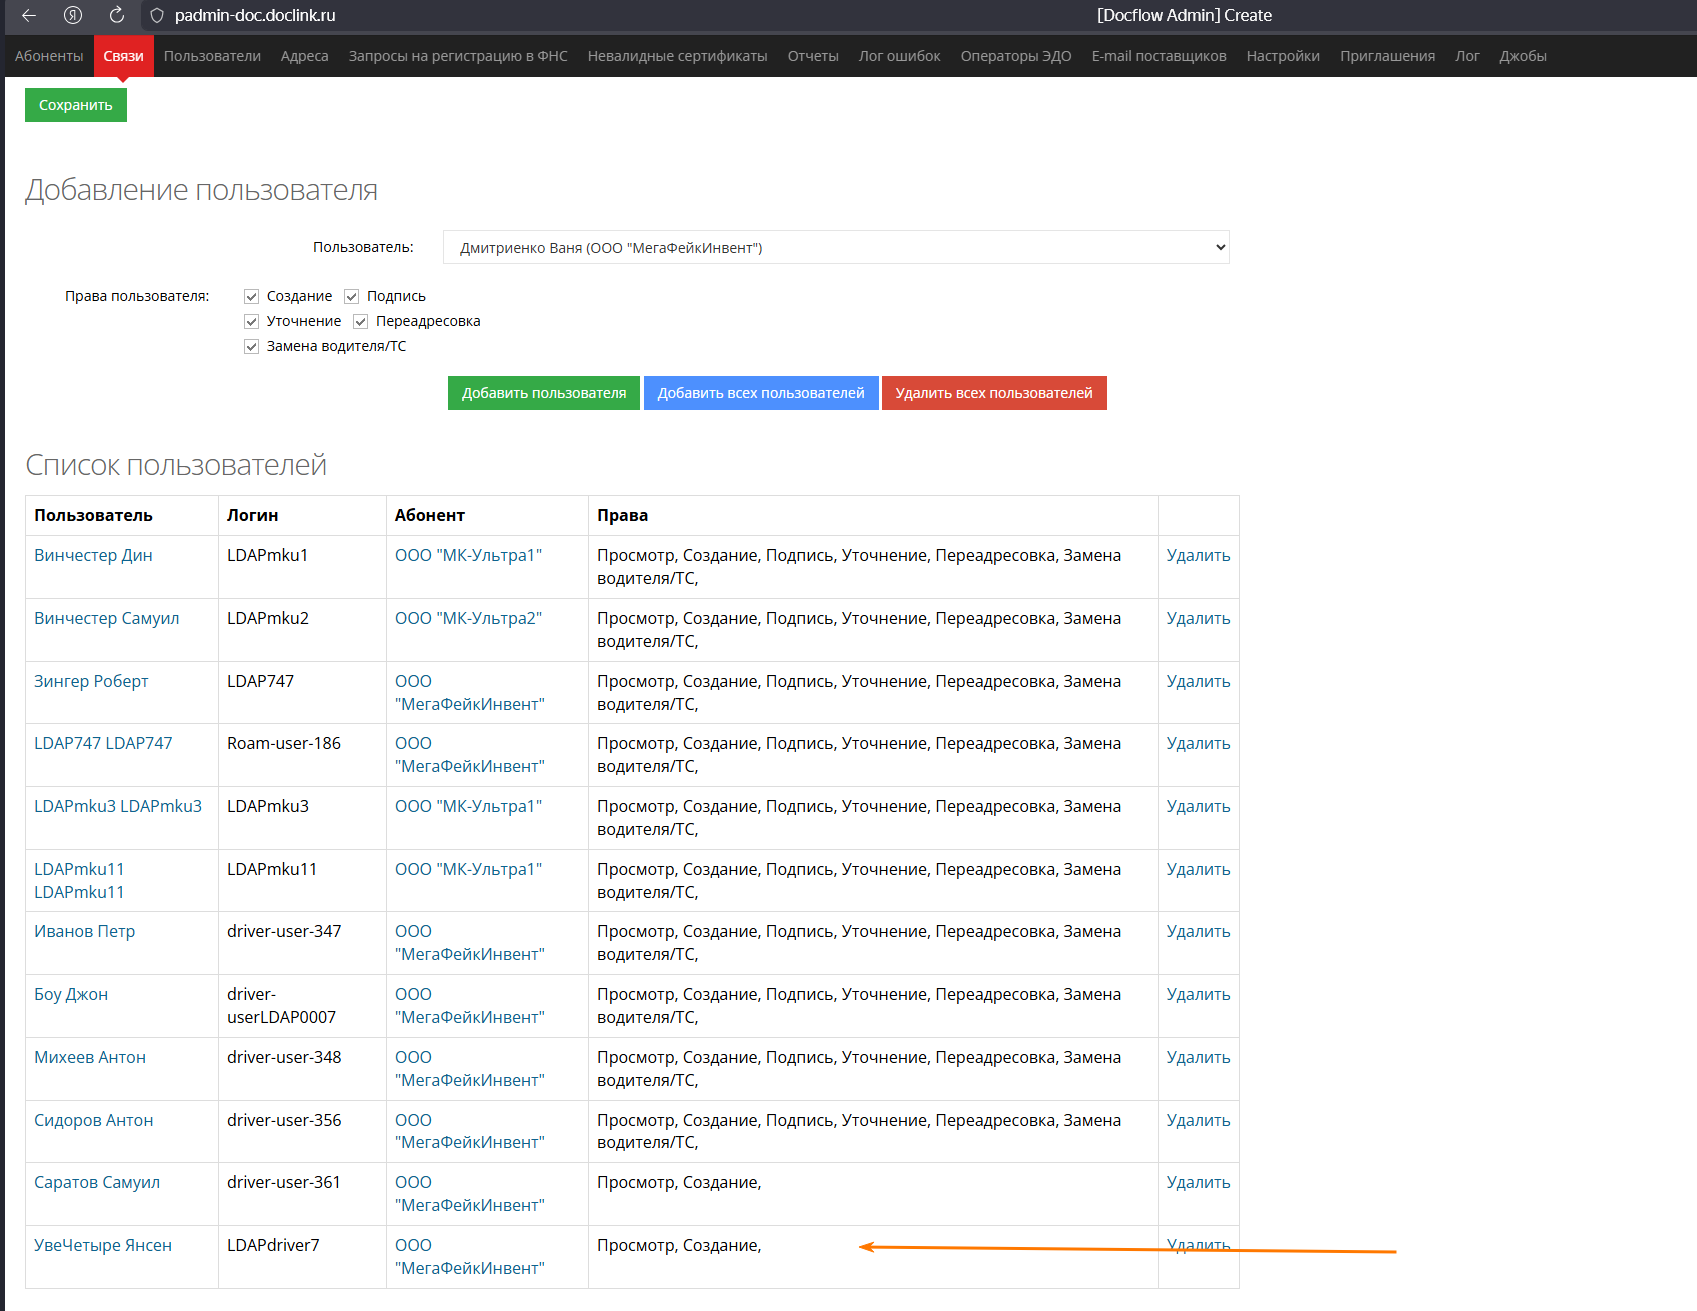Open user link LDAPmku3 LDAPmku3
Screen dimensions: 1697x1311
pos(118,807)
